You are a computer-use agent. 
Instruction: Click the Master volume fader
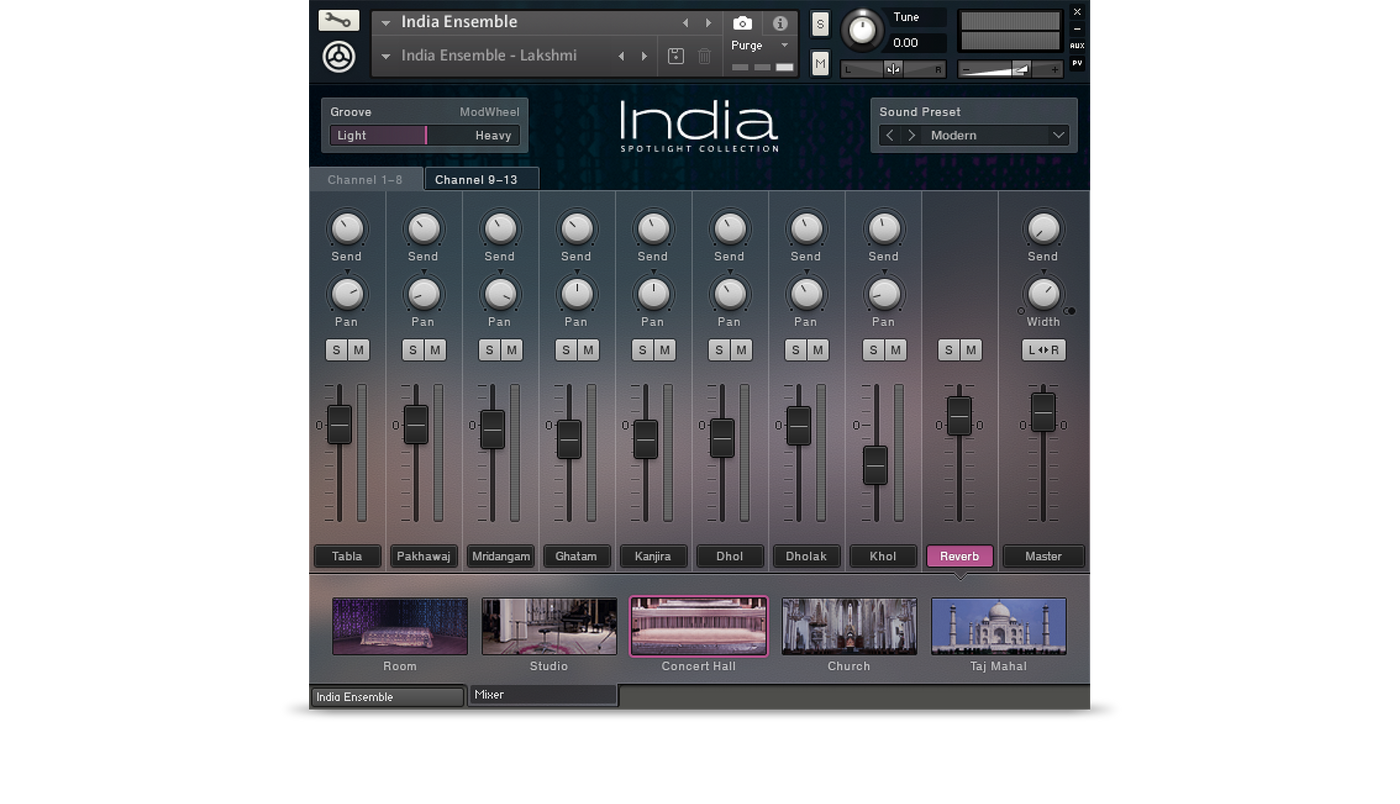1043,412
